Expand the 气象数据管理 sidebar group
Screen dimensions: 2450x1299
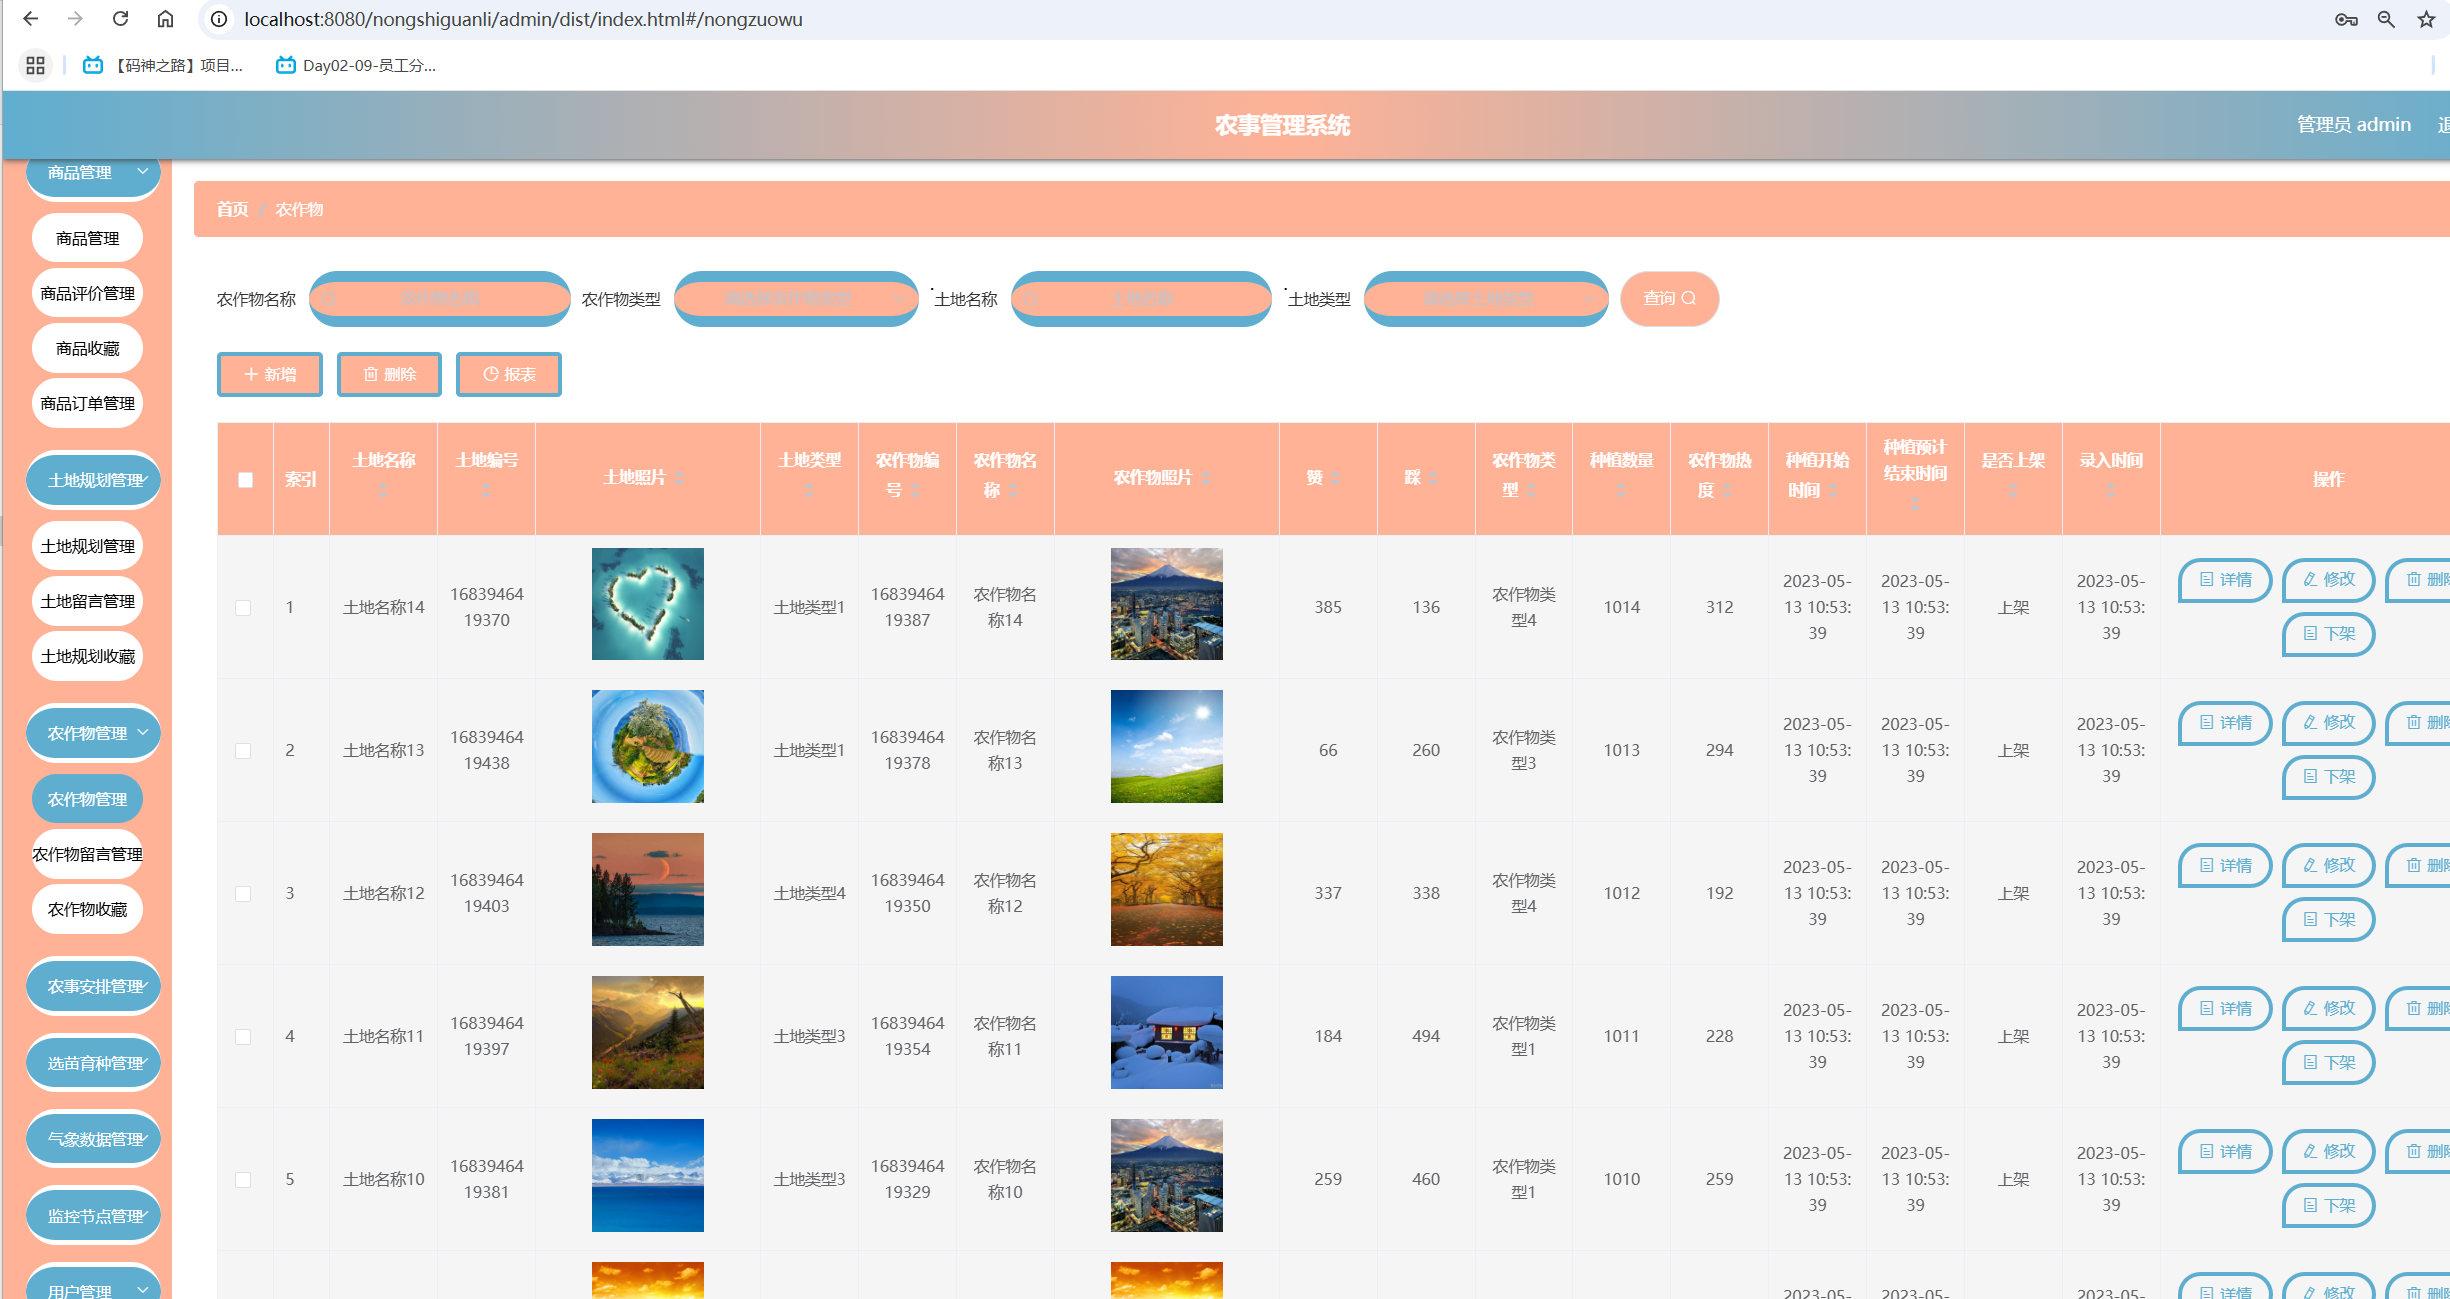coord(93,1139)
